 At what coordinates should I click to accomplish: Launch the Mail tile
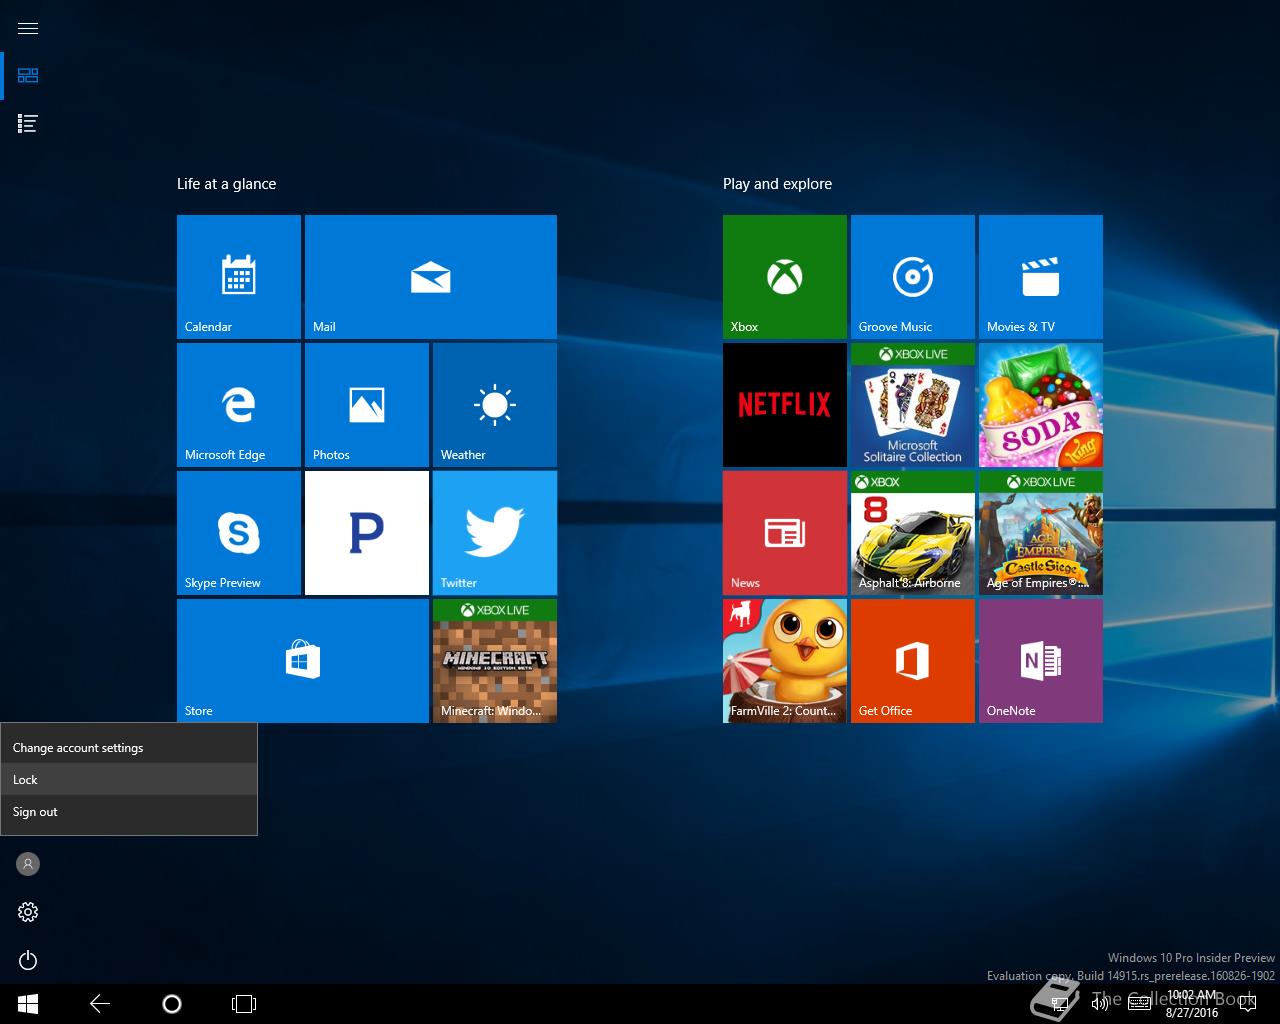click(431, 277)
